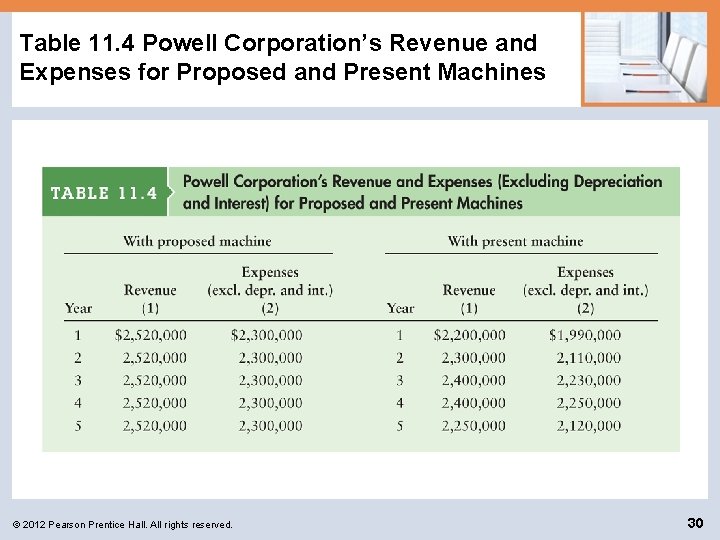Image resolution: width=720 pixels, height=540 pixels.
Task: Click the caption 'Powell Corporation's Revenue and Expenses (Excluding Depreciation'
Action: [422, 181]
